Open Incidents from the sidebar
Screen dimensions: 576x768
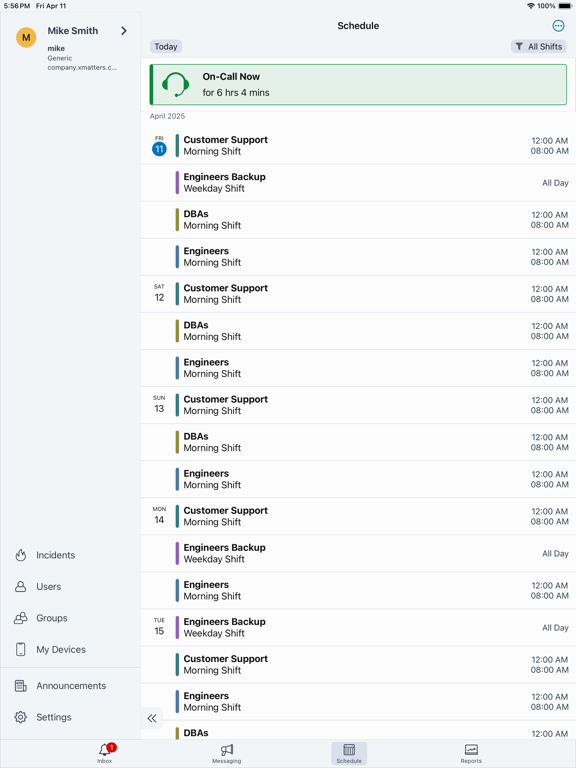pyautogui.click(x=55, y=555)
